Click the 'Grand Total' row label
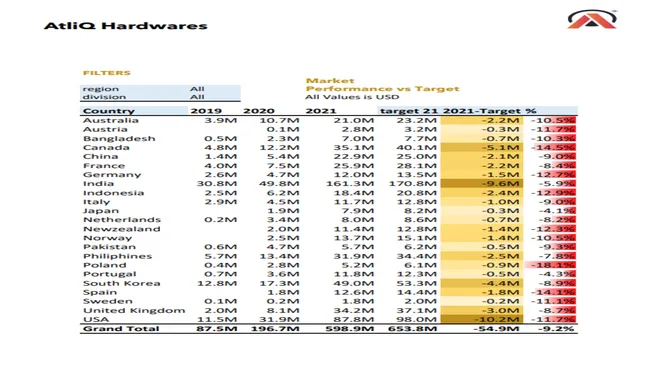650x366 pixels. pos(121,329)
